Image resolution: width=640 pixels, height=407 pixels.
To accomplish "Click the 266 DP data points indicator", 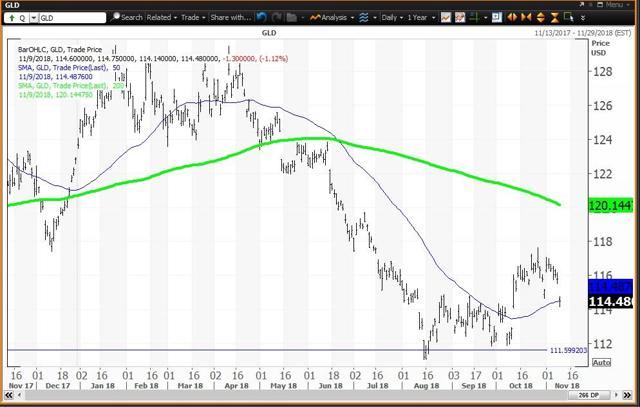I will point(591,395).
